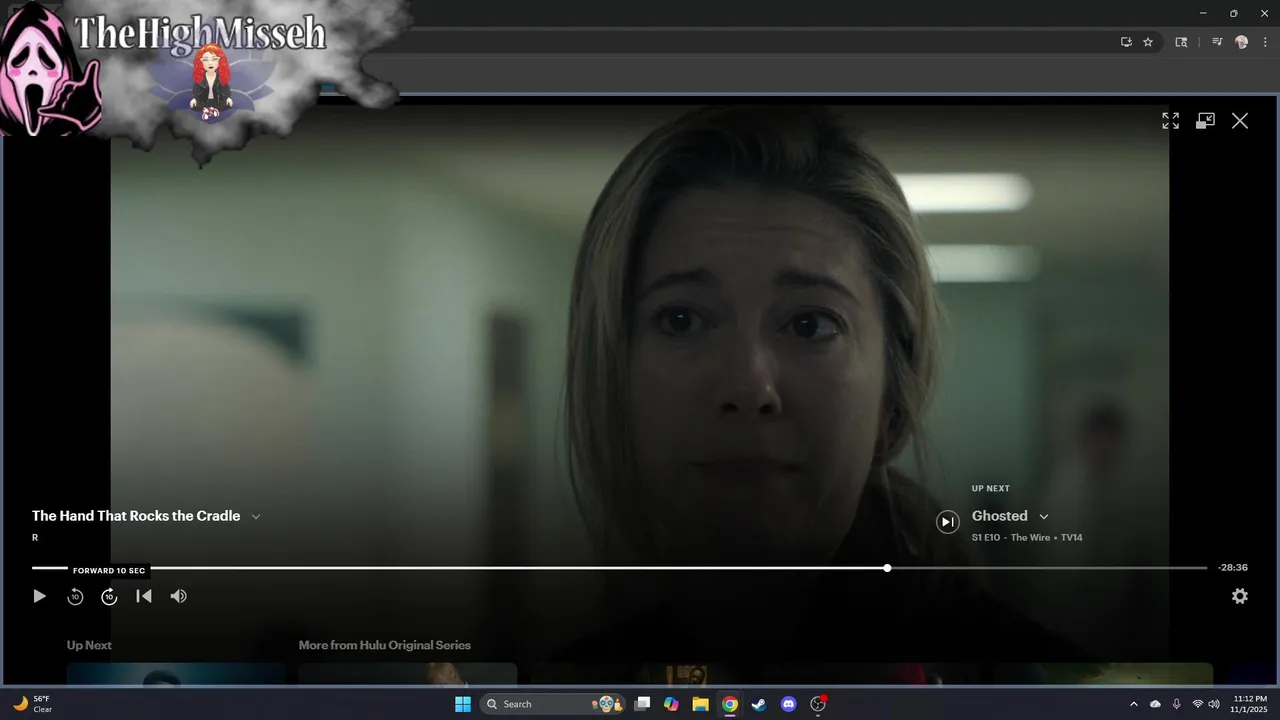The height and width of the screenshot is (720, 1280).
Task: Open Steam from the taskbar
Action: click(x=759, y=704)
